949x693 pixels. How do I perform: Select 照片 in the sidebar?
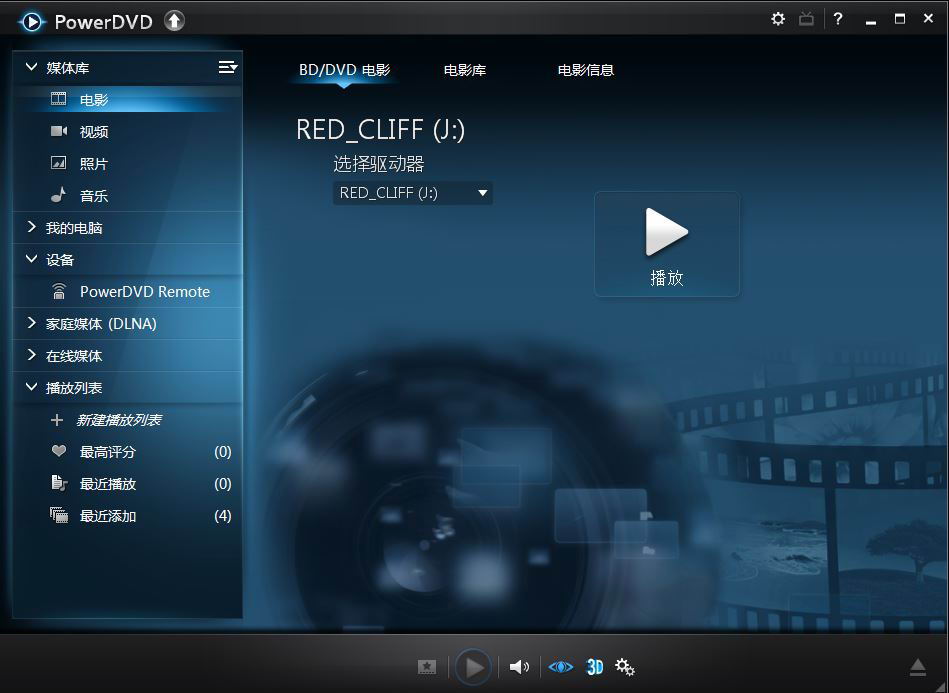tap(127, 163)
